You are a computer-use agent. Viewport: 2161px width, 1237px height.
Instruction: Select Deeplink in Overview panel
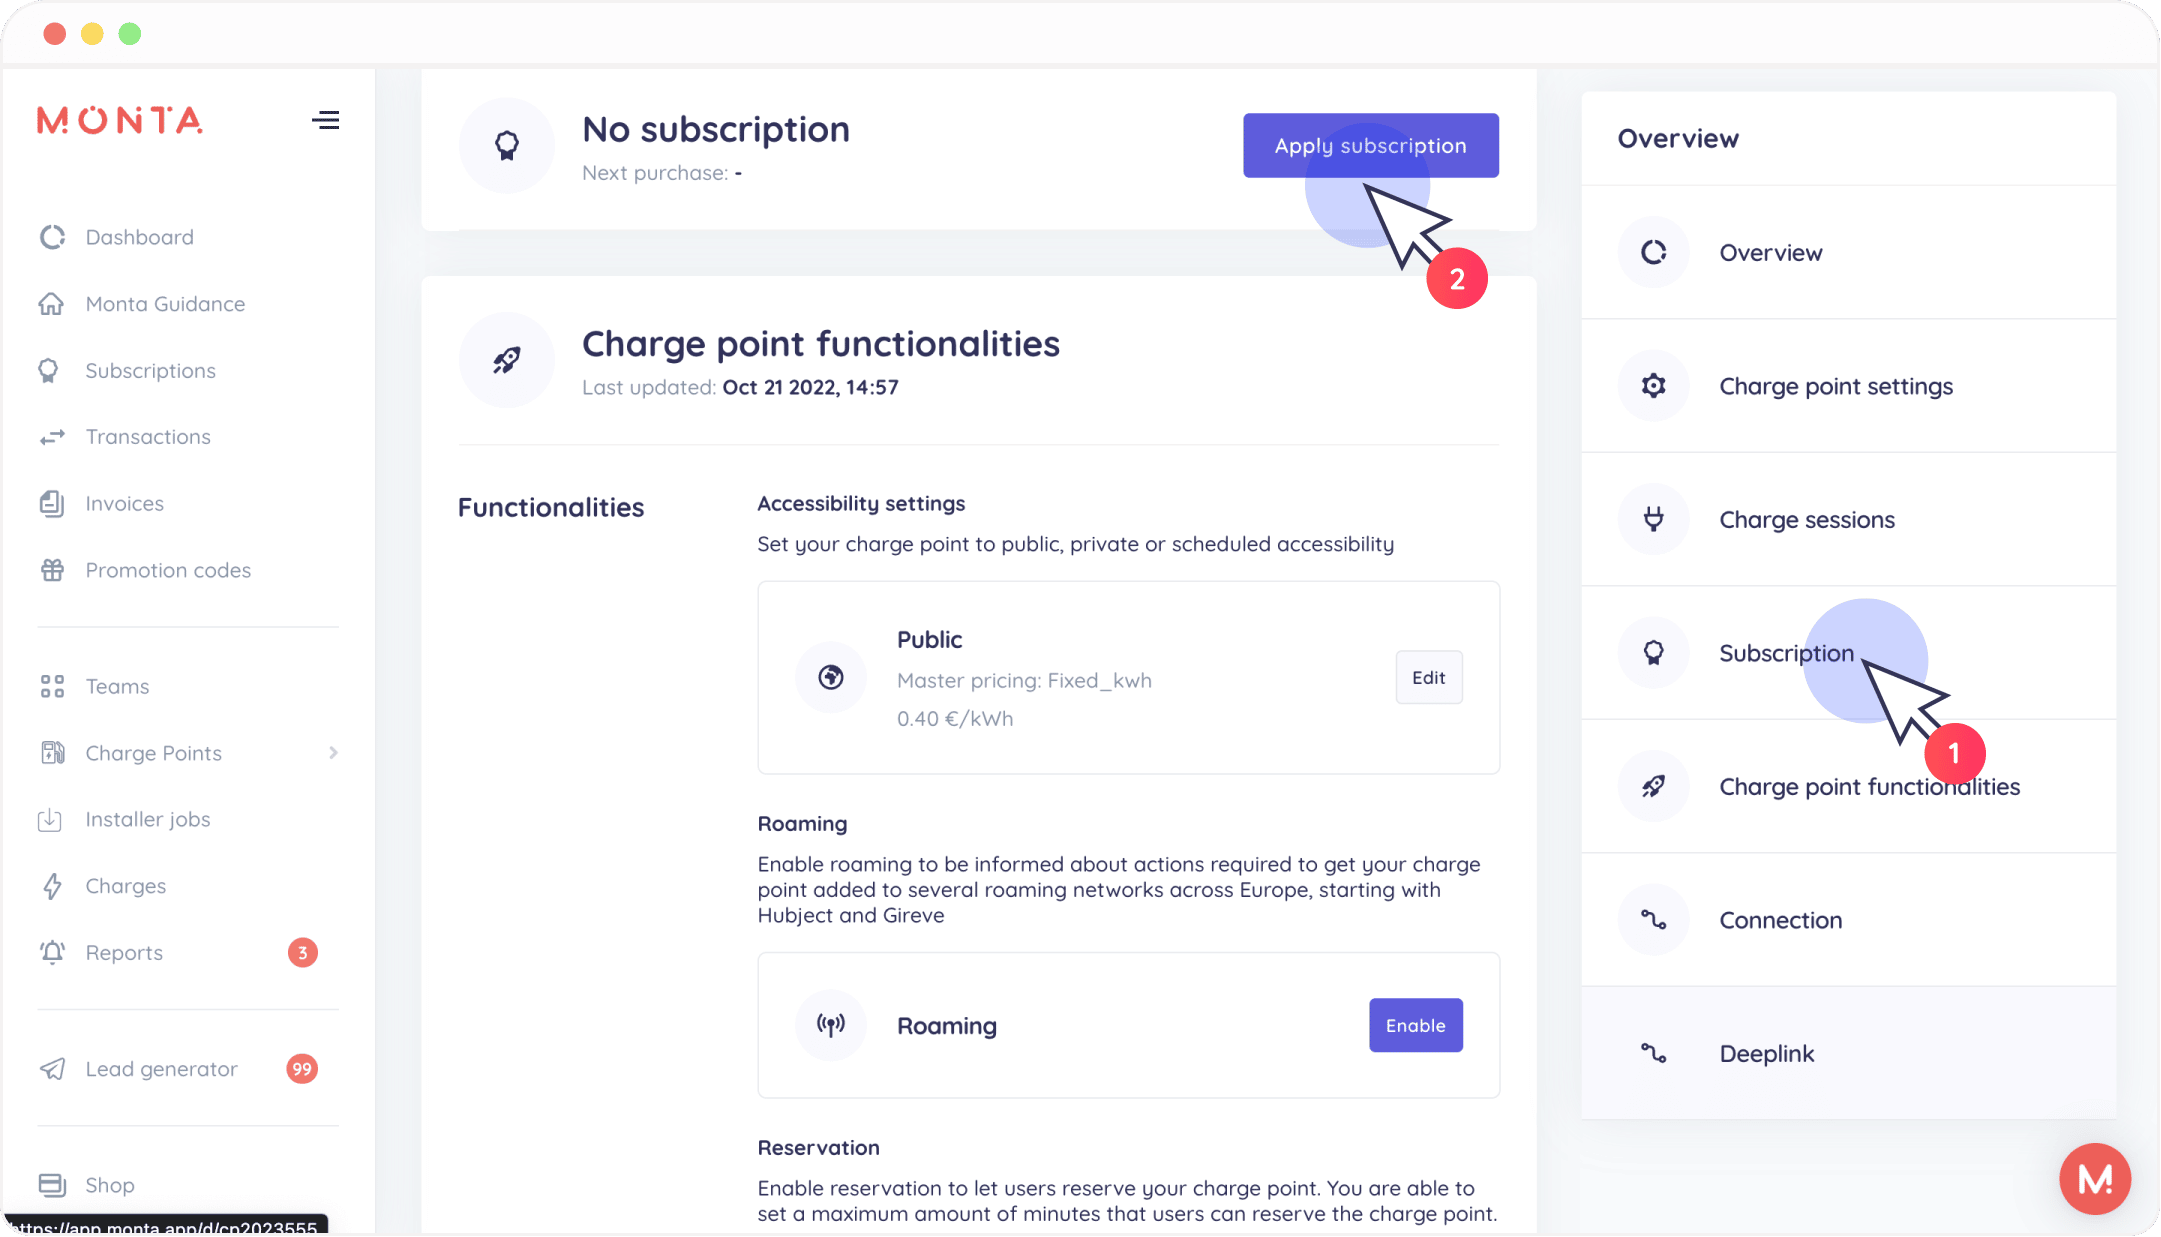click(x=1848, y=1053)
